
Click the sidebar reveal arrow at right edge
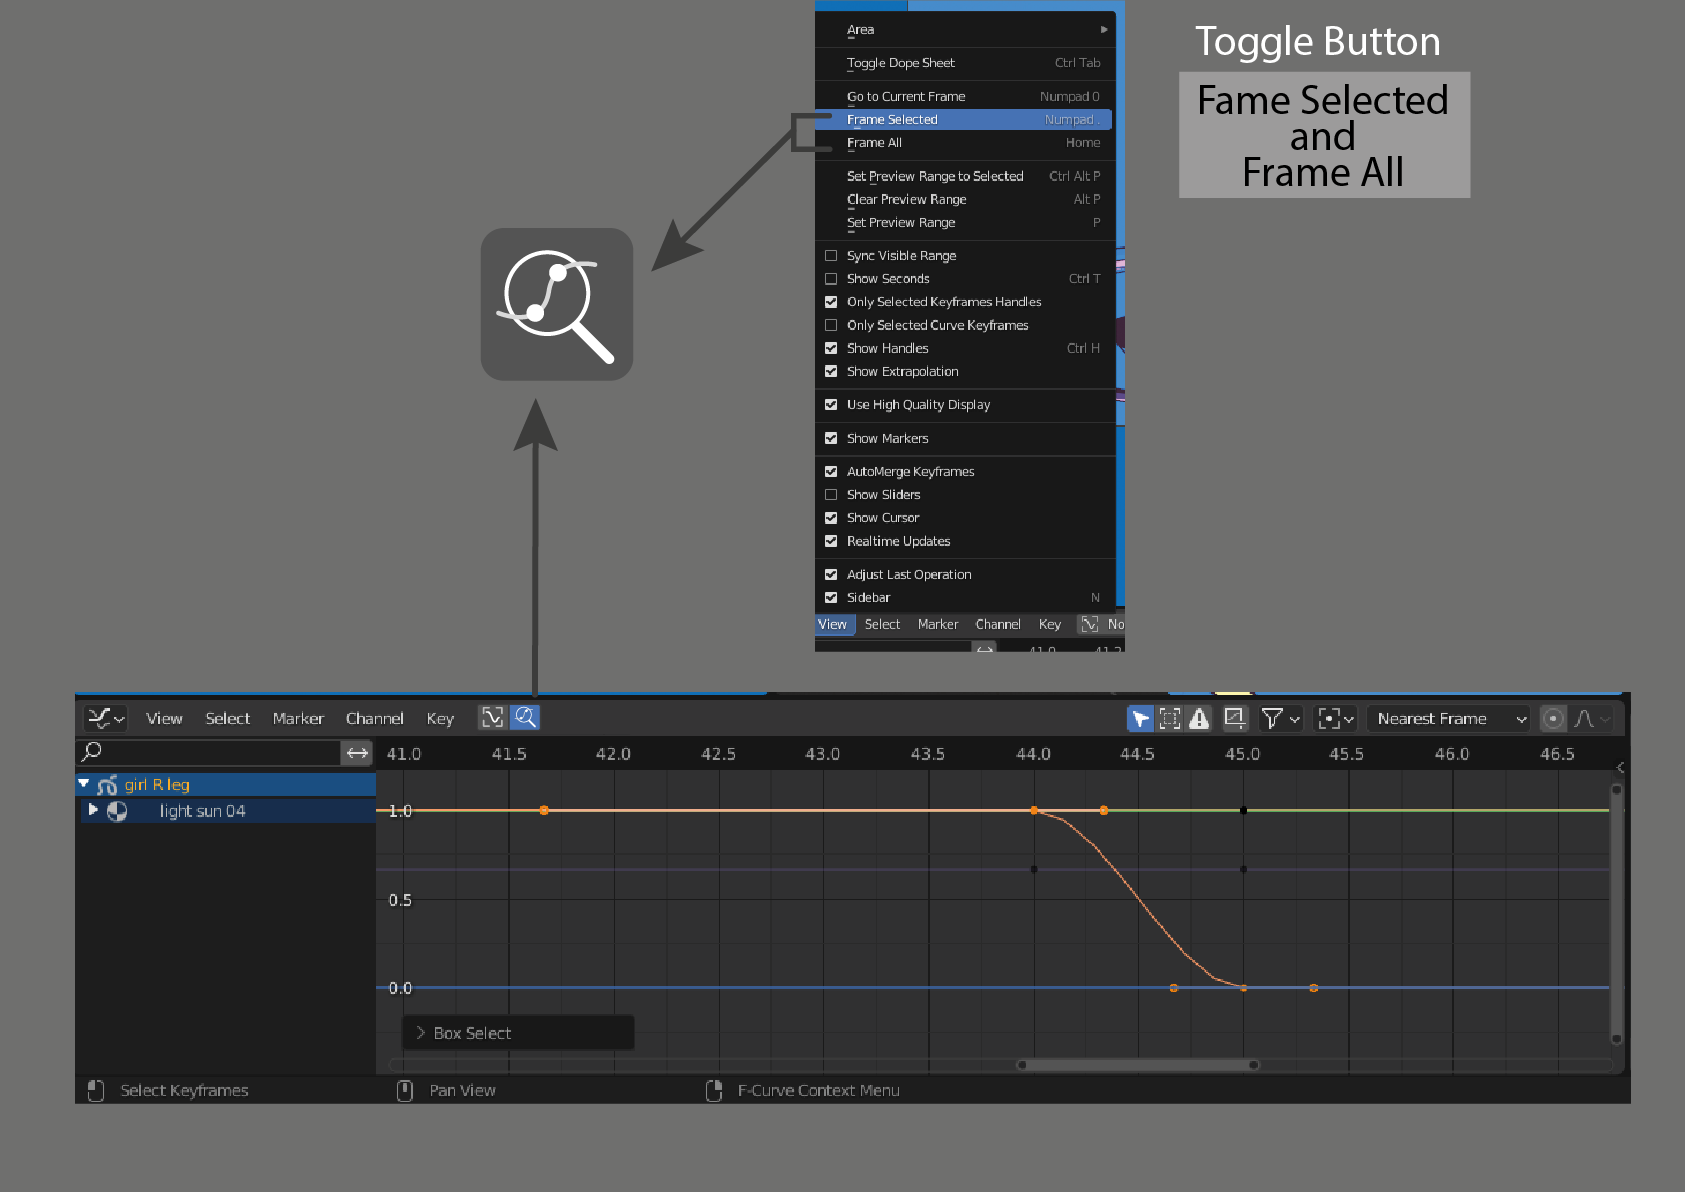(x=1620, y=768)
